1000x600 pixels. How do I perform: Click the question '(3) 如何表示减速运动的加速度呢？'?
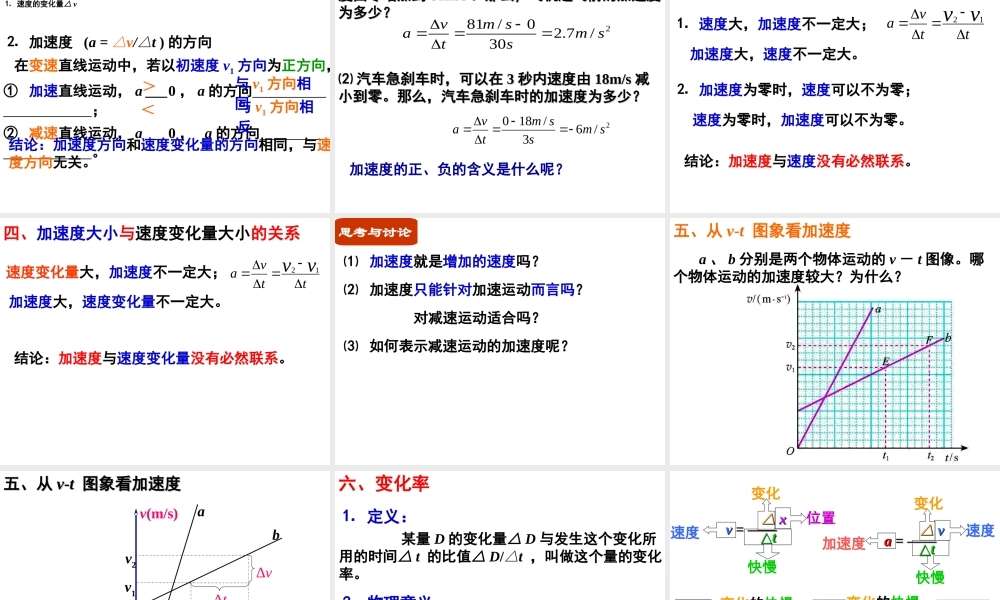pos(456,346)
